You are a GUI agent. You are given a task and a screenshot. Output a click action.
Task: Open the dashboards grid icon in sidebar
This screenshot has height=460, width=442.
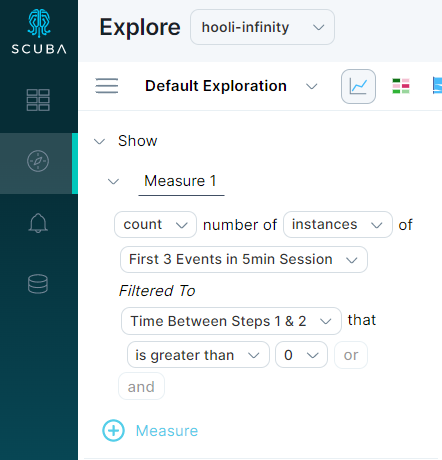pyautogui.click(x=38, y=100)
